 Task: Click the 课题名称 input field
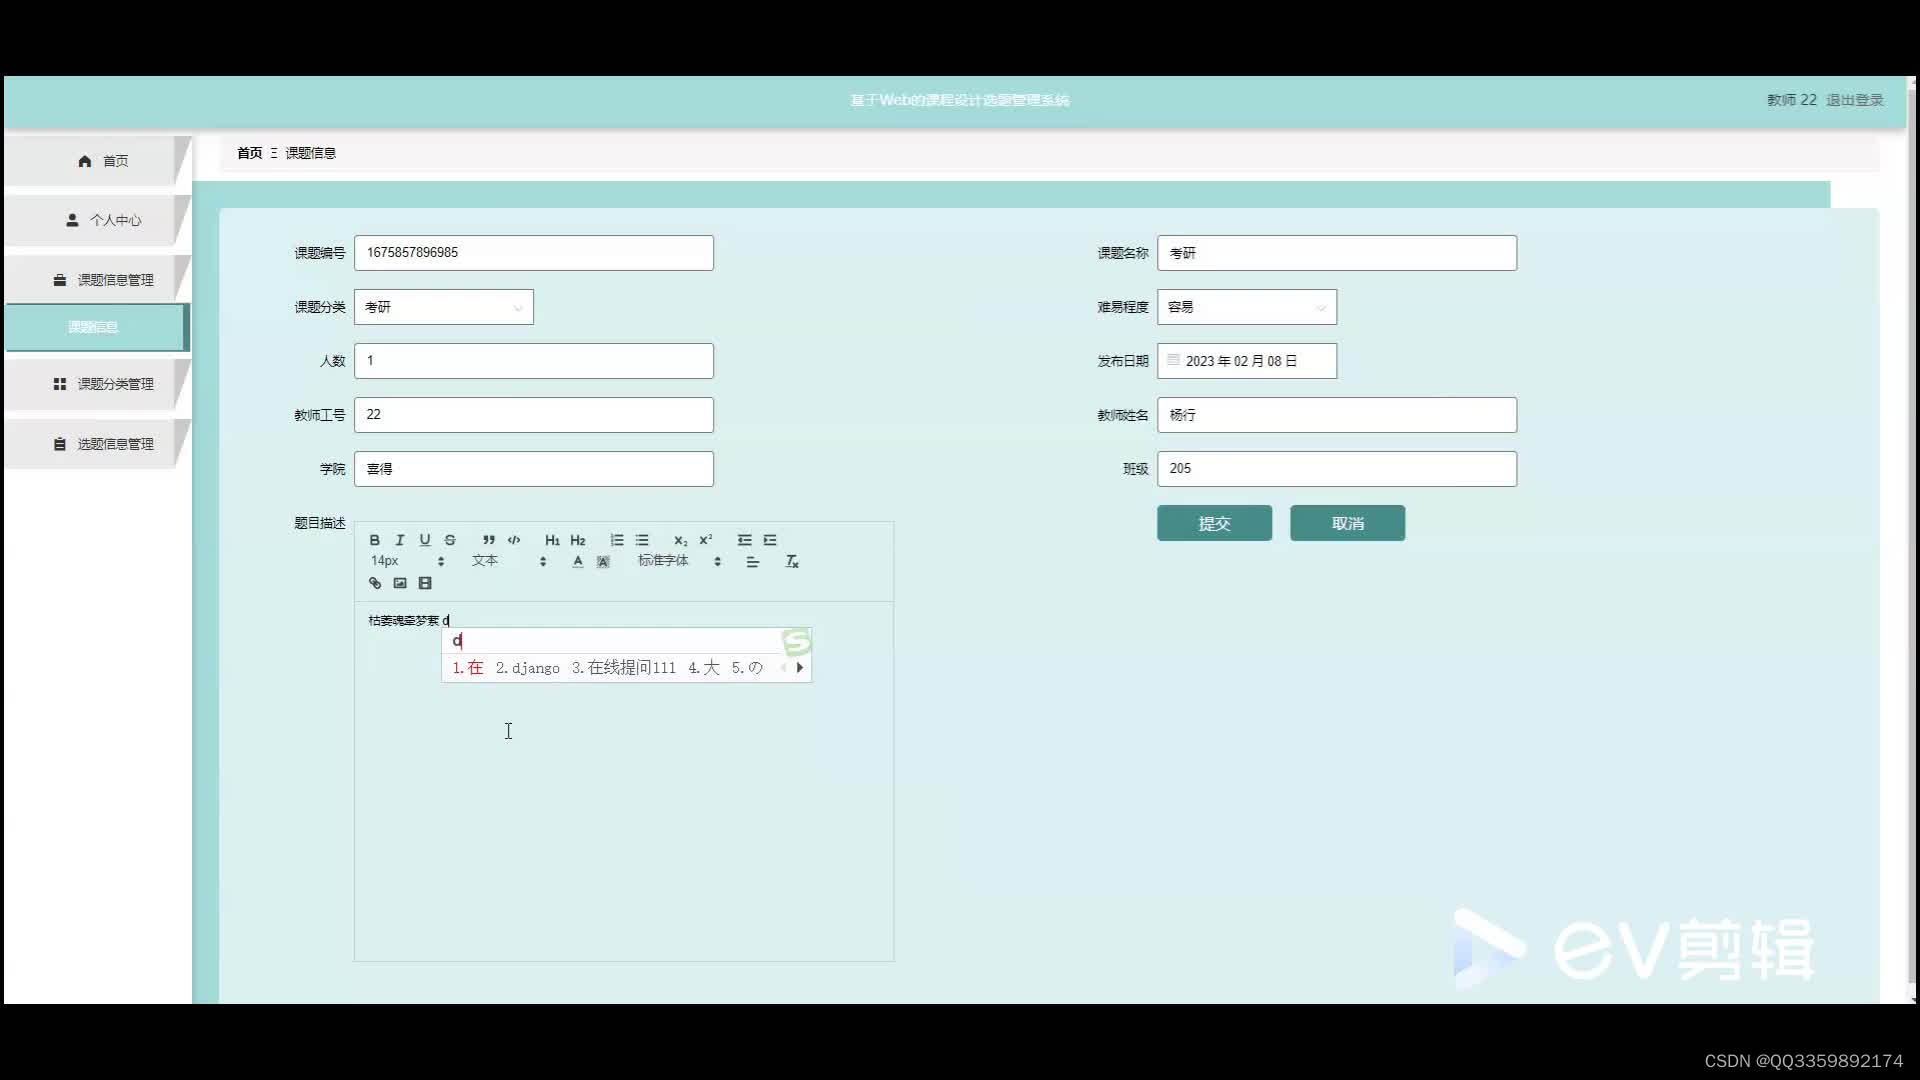1337,253
